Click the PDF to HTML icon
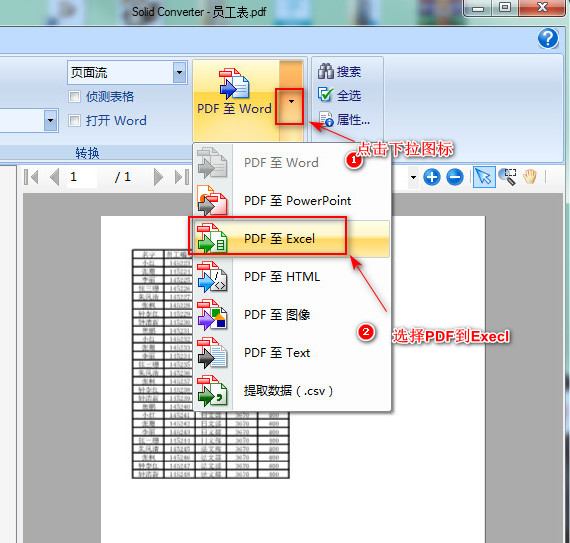Image resolution: width=570 pixels, height=543 pixels. tap(212, 277)
